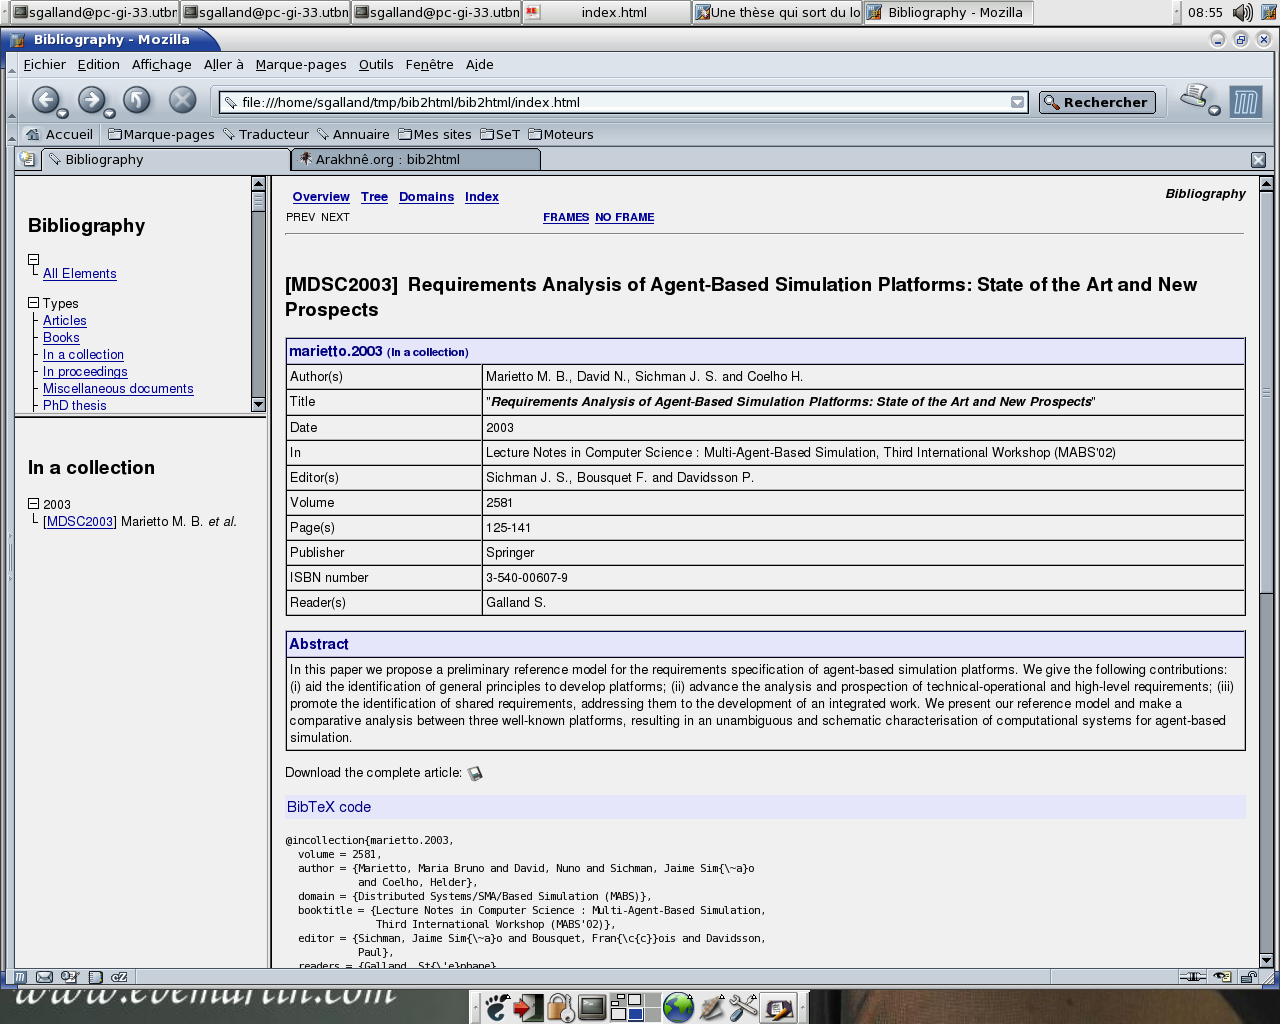Click the NO FRAME link

click(624, 217)
